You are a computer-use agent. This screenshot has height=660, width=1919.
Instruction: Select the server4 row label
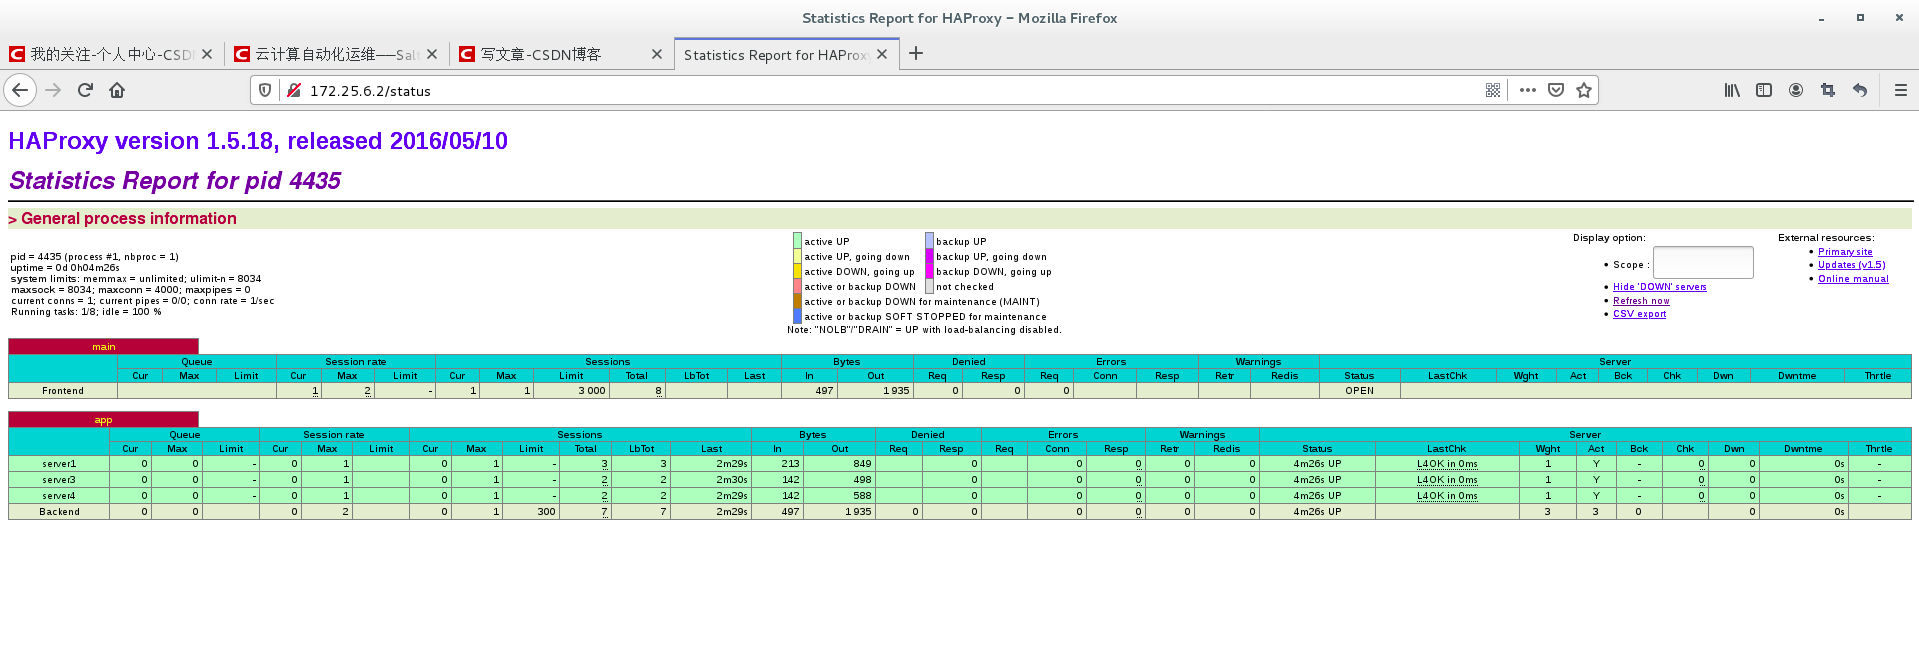pyautogui.click(x=59, y=496)
